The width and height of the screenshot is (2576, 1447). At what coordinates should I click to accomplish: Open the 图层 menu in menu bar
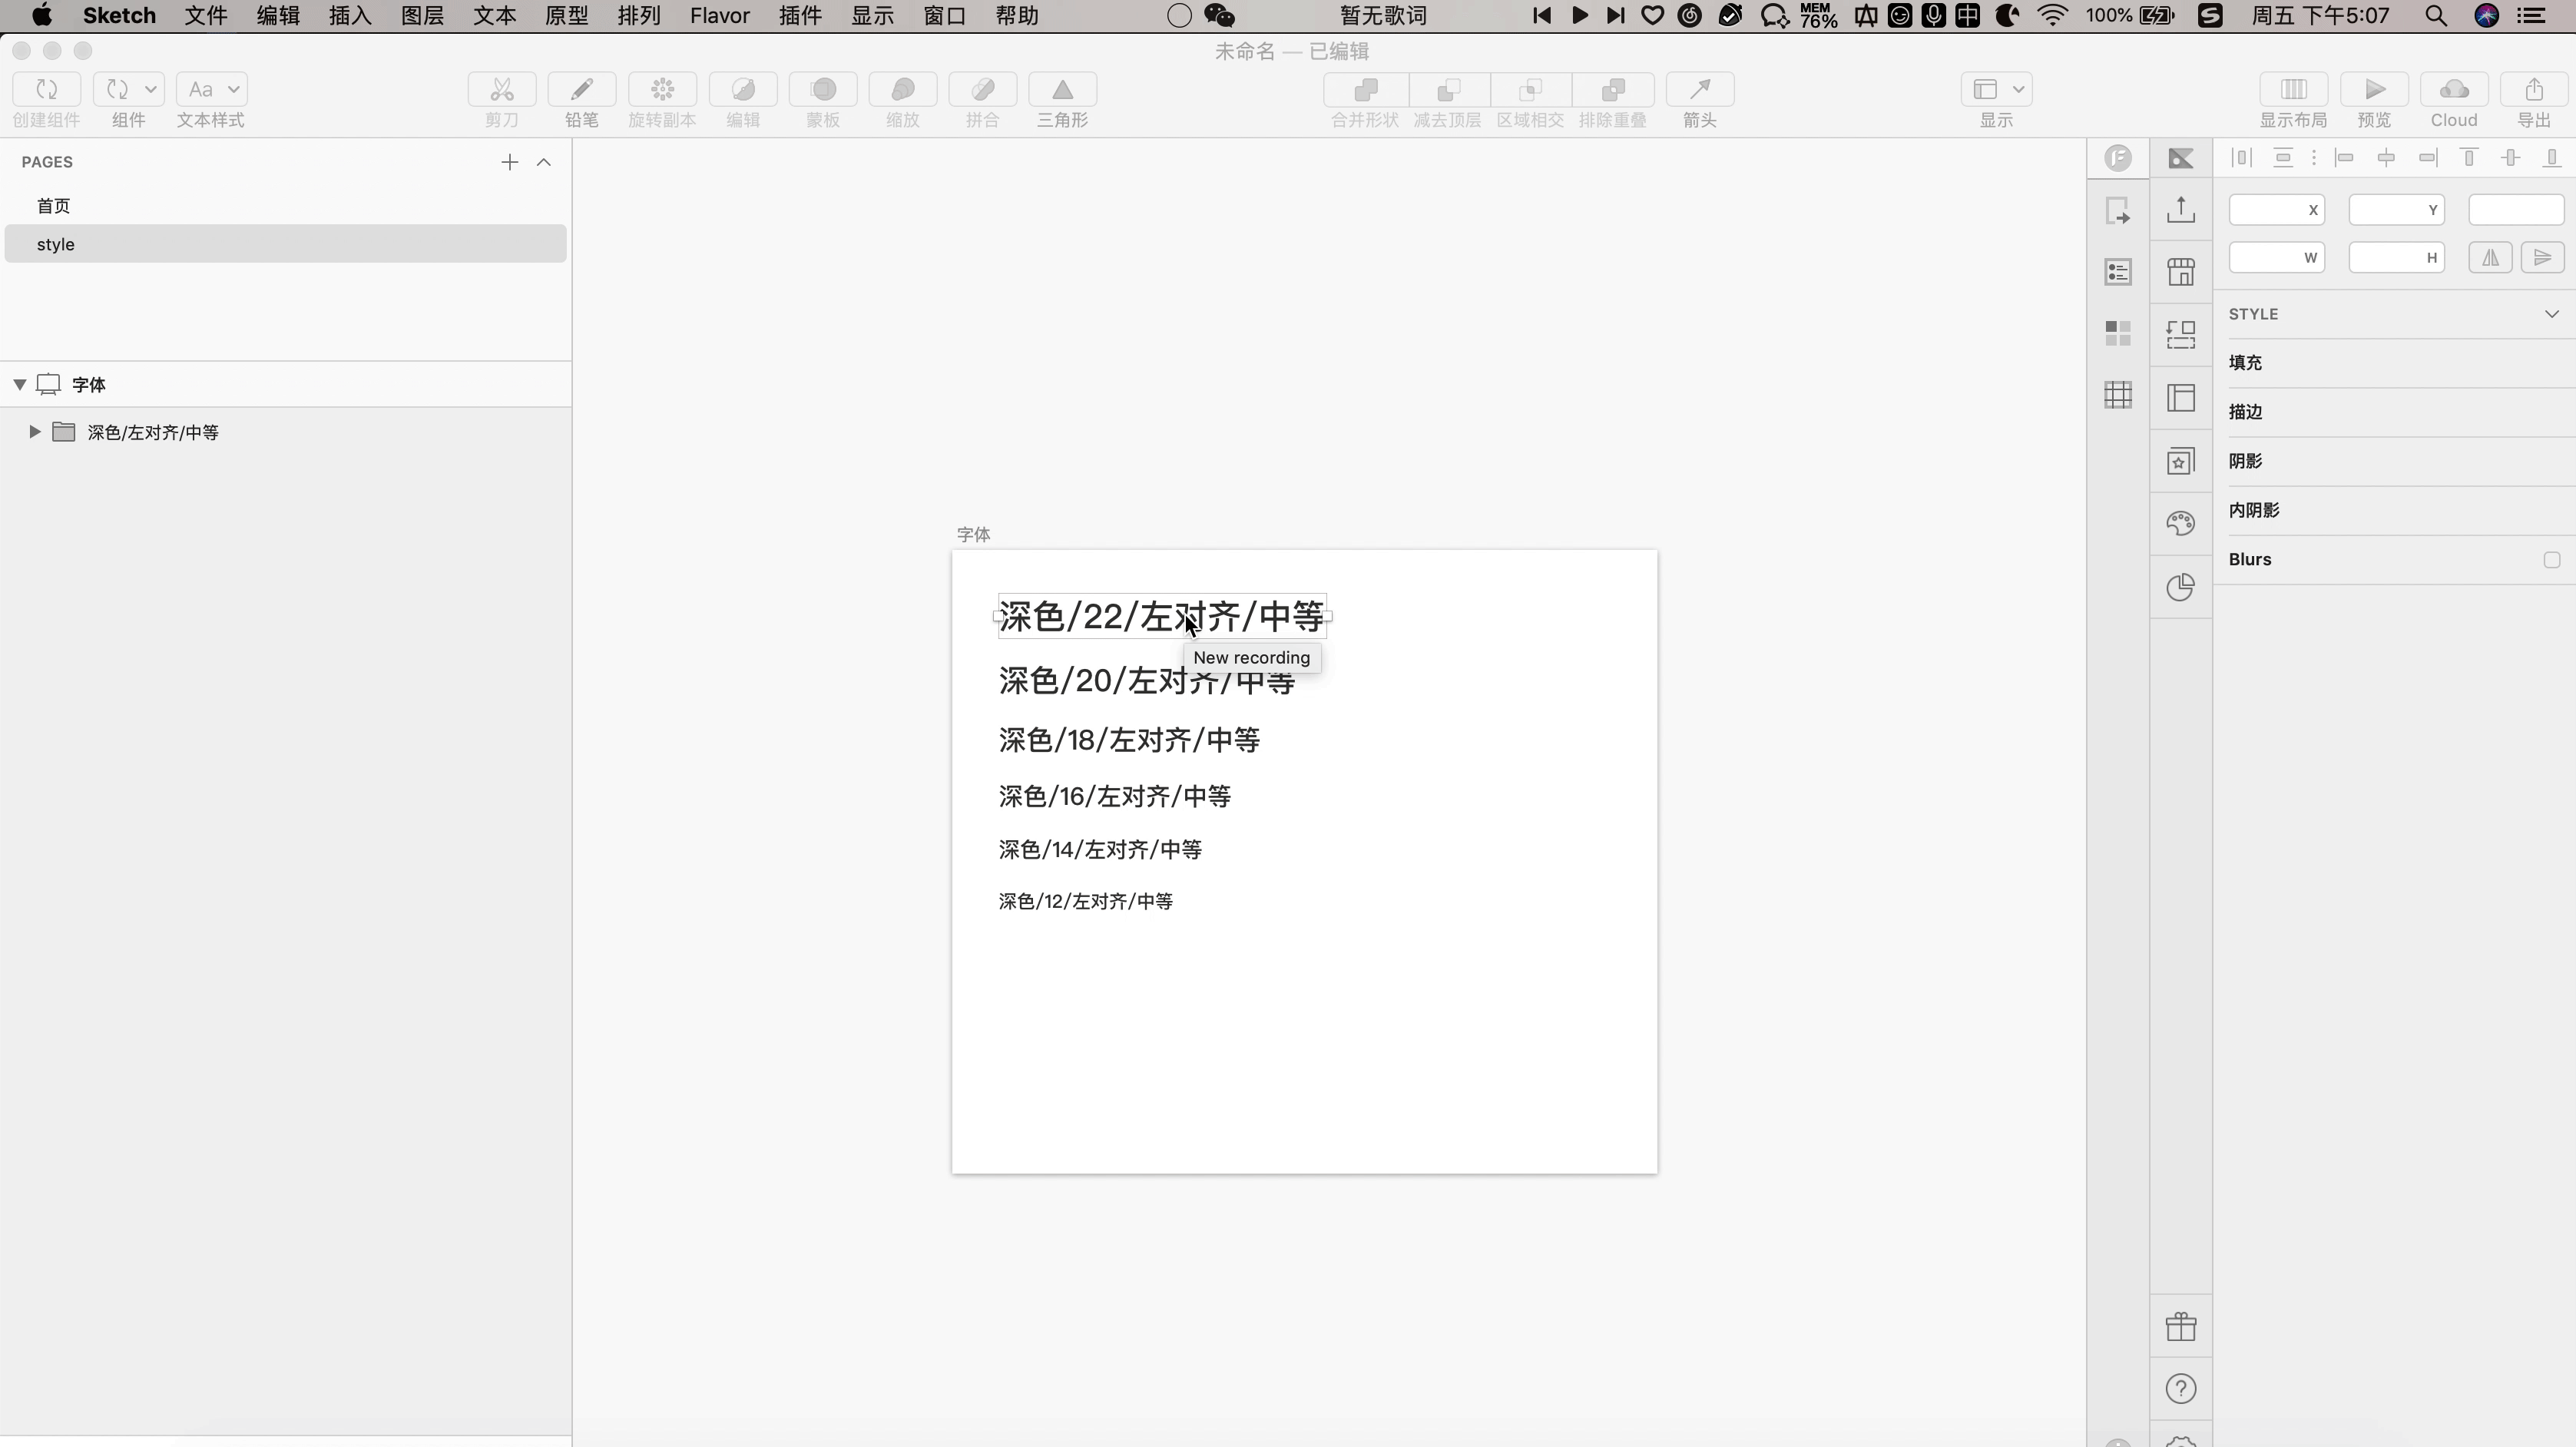[x=421, y=16]
